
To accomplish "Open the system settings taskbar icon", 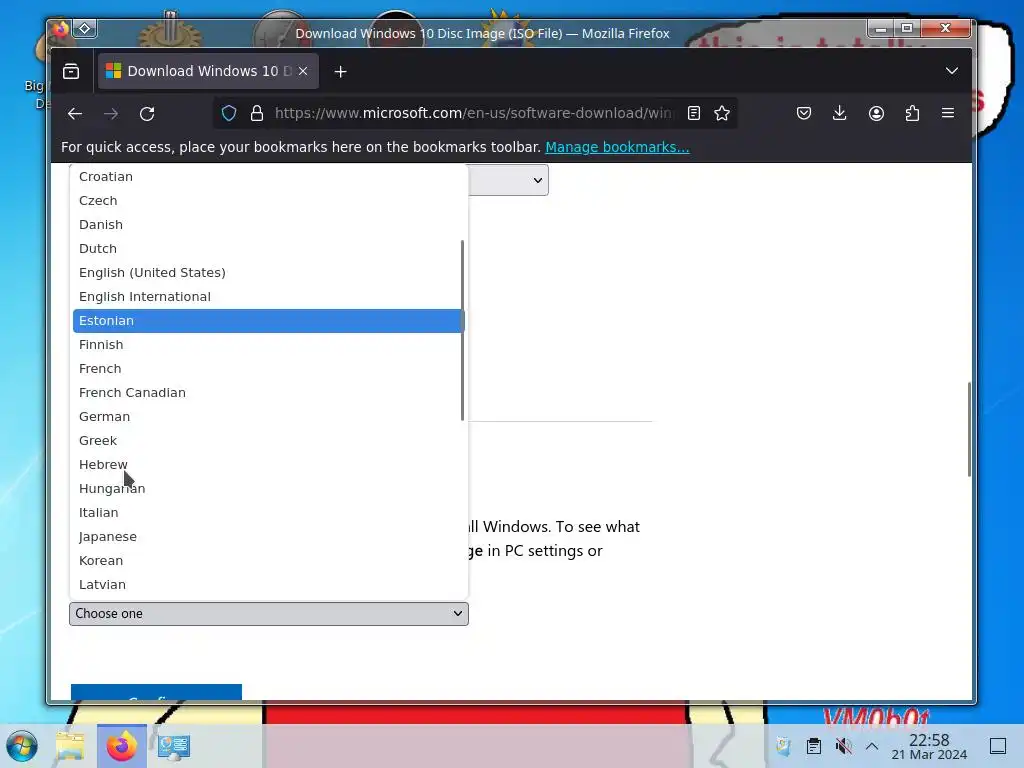I will (x=174, y=746).
